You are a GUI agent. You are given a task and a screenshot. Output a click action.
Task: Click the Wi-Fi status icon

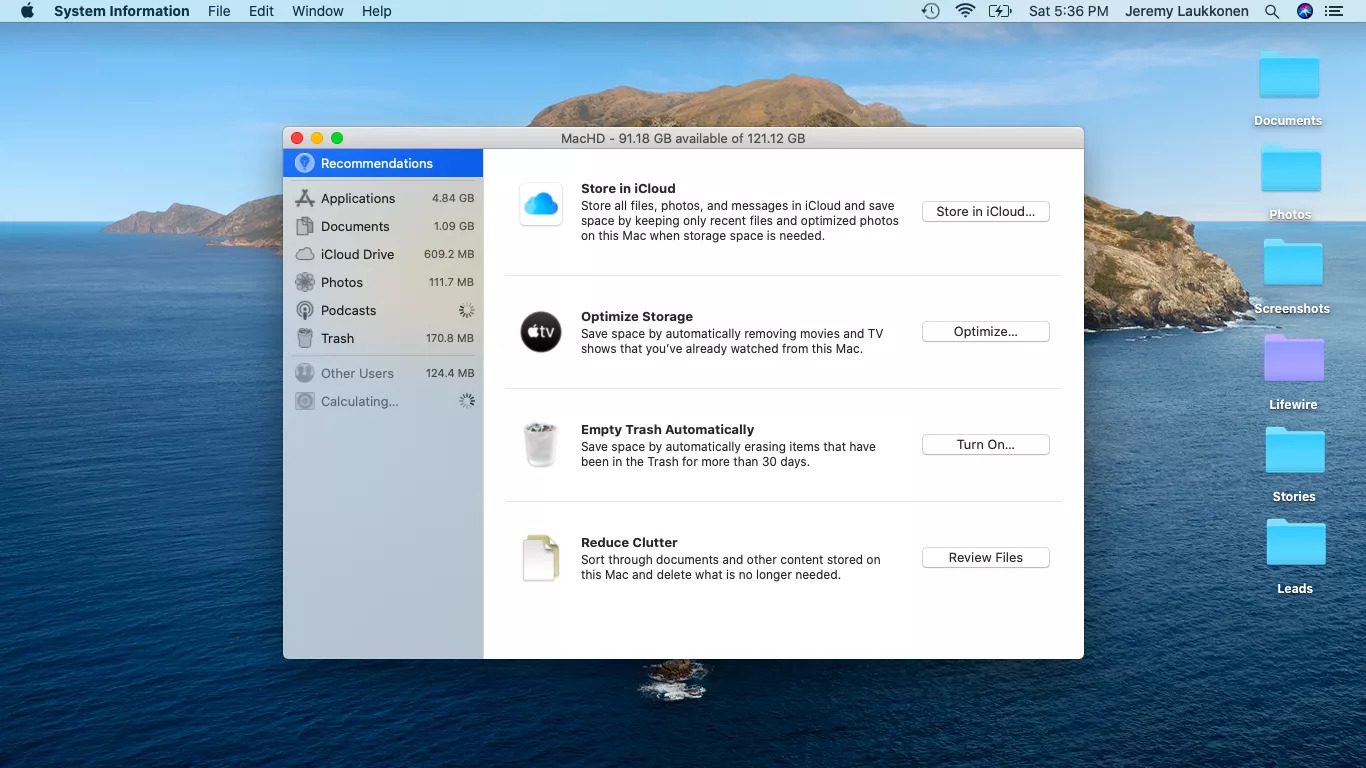(965, 11)
